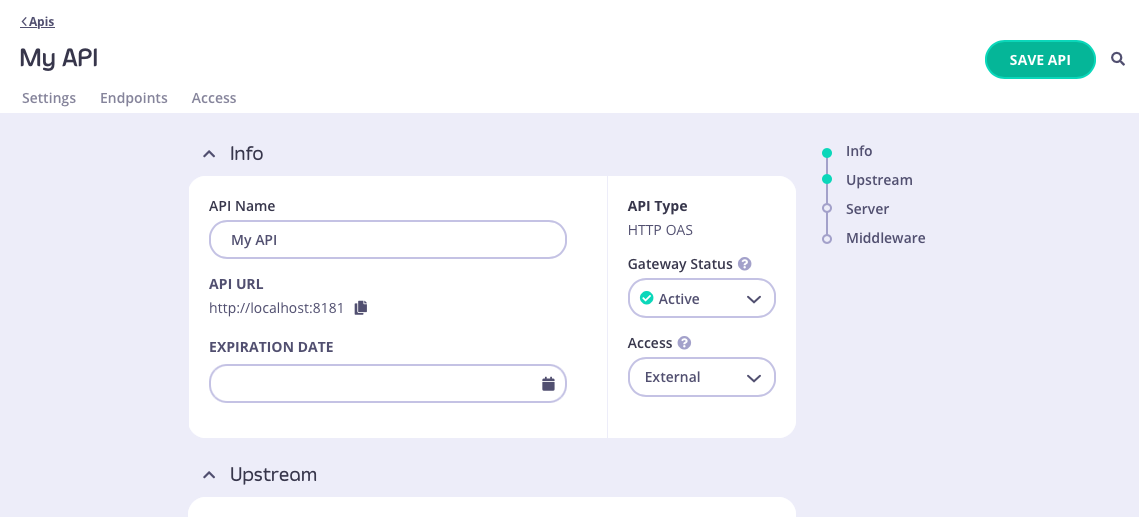1139x517 pixels.
Task: Click the Server step circle in side navigation
Action: (827, 209)
